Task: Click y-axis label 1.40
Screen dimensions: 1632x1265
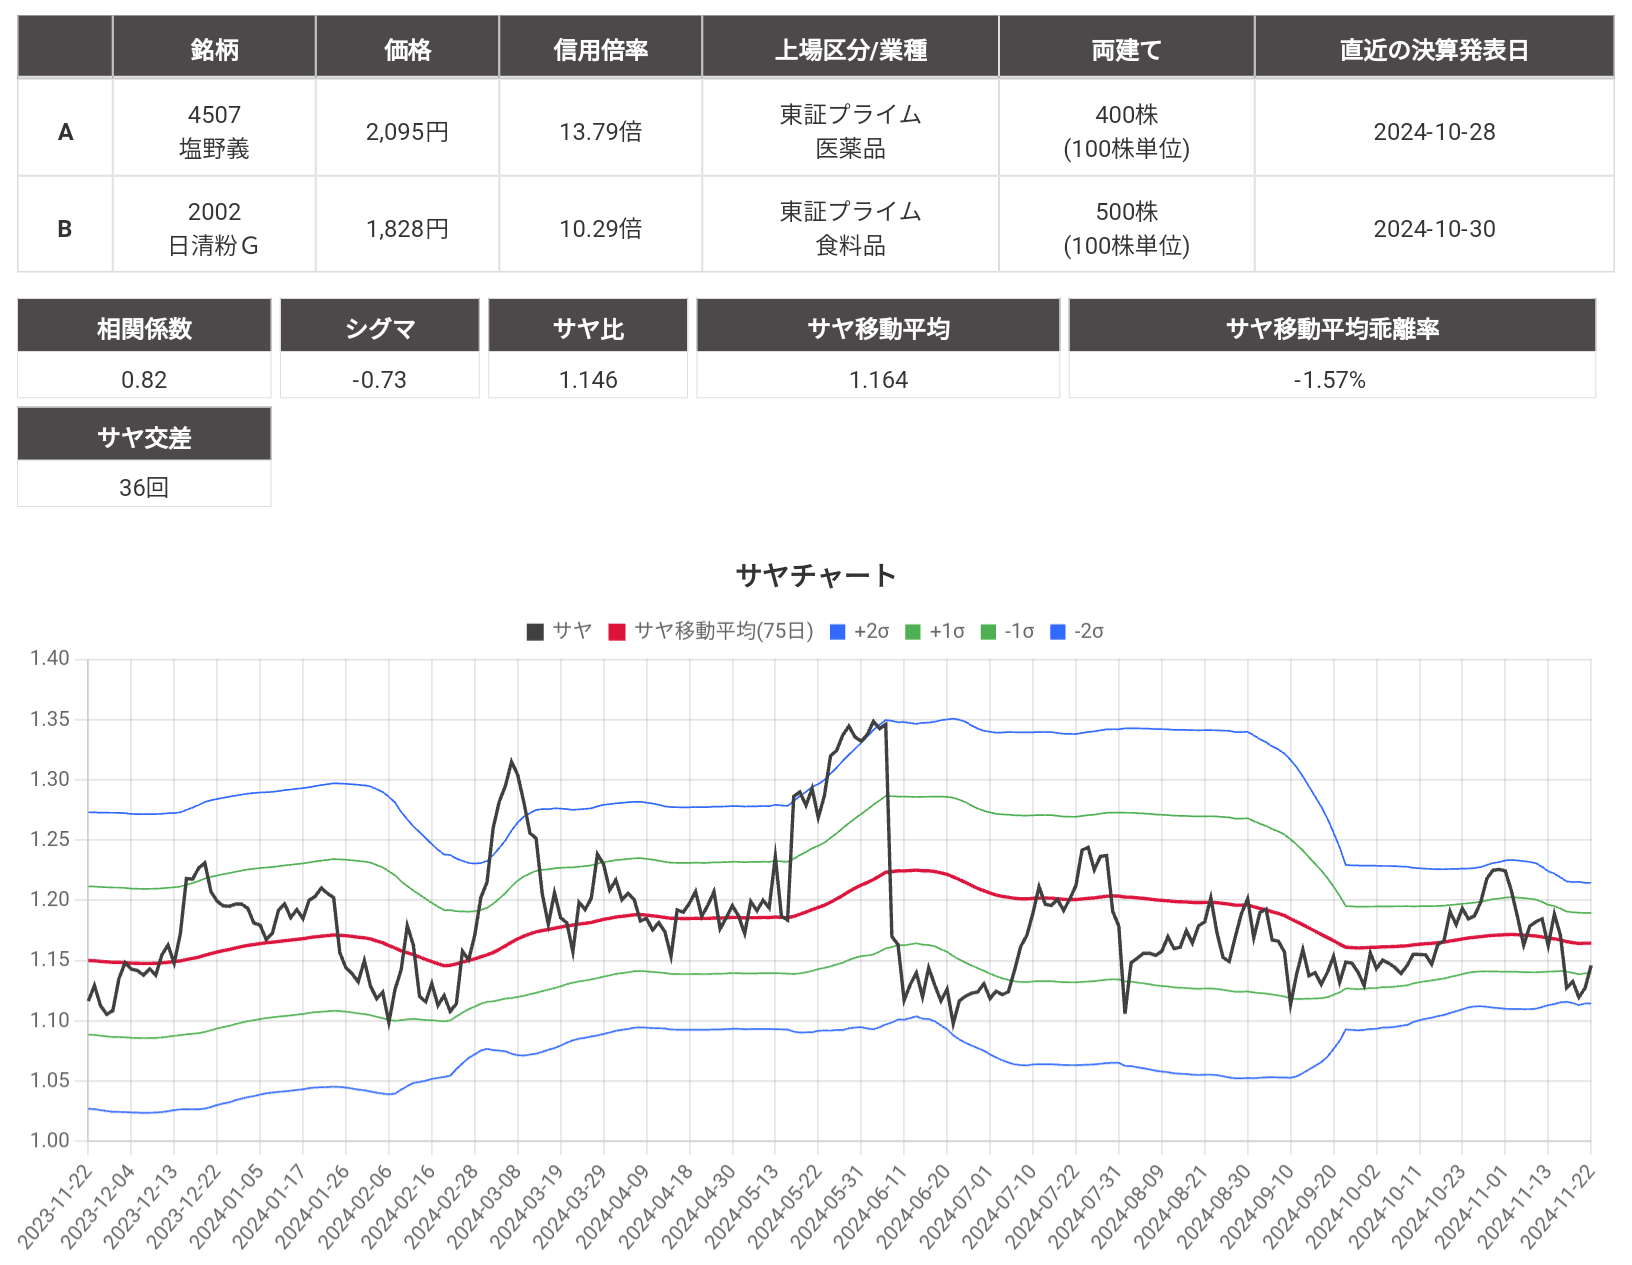Action: coord(49,658)
